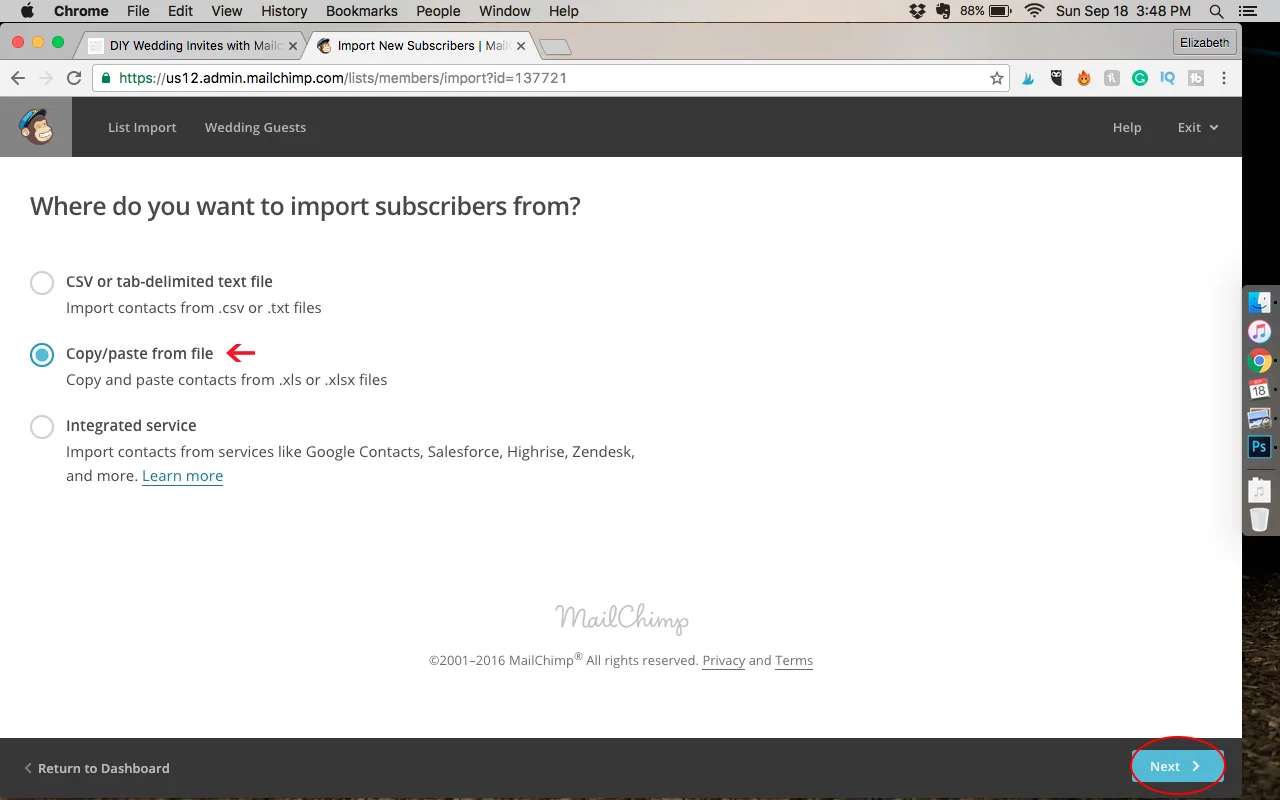Open the Chrome File menu
Screen dimensions: 1280x800
click(138, 11)
